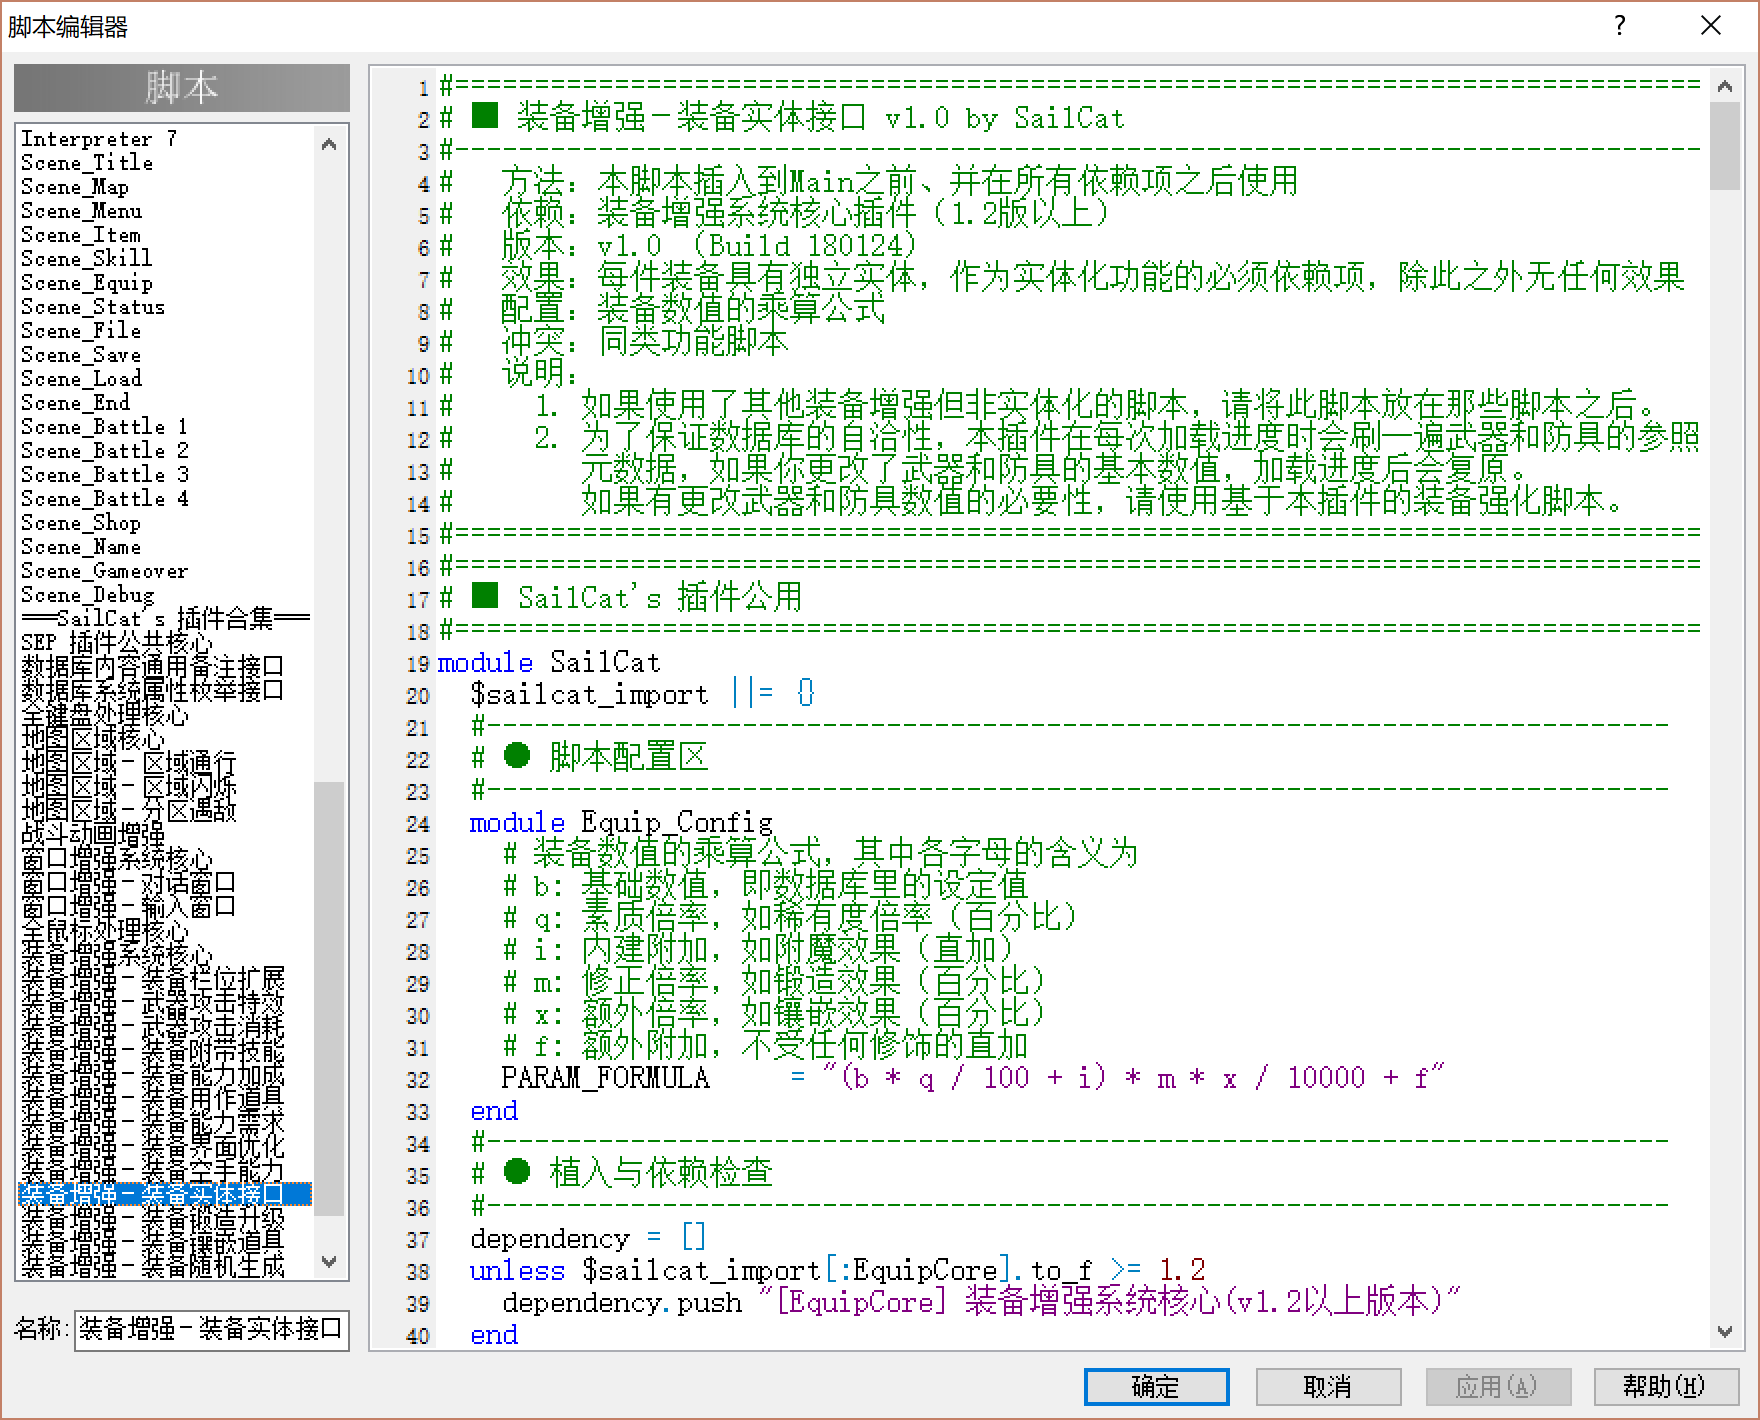
Task: Click the code editor scroll-down arrow
Action: [1725, 1331]
